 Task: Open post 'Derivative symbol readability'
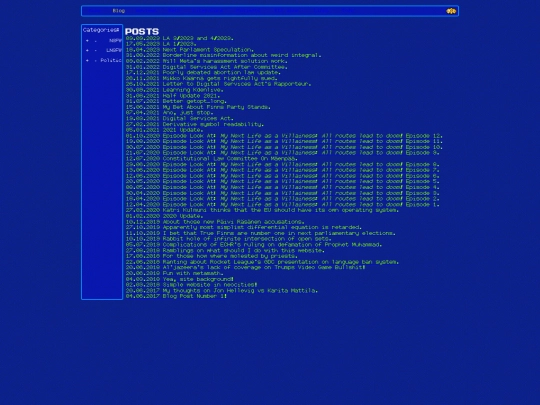tap(213, 124)
